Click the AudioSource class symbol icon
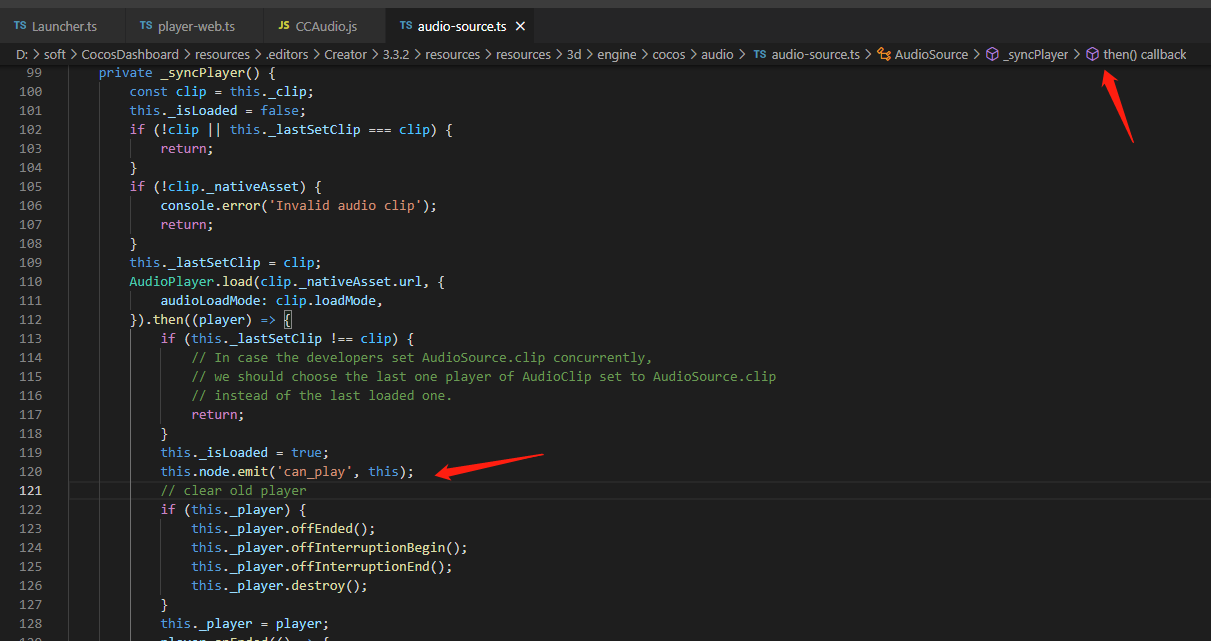This screenshot has height=641, width=1211. coord(884,54)
